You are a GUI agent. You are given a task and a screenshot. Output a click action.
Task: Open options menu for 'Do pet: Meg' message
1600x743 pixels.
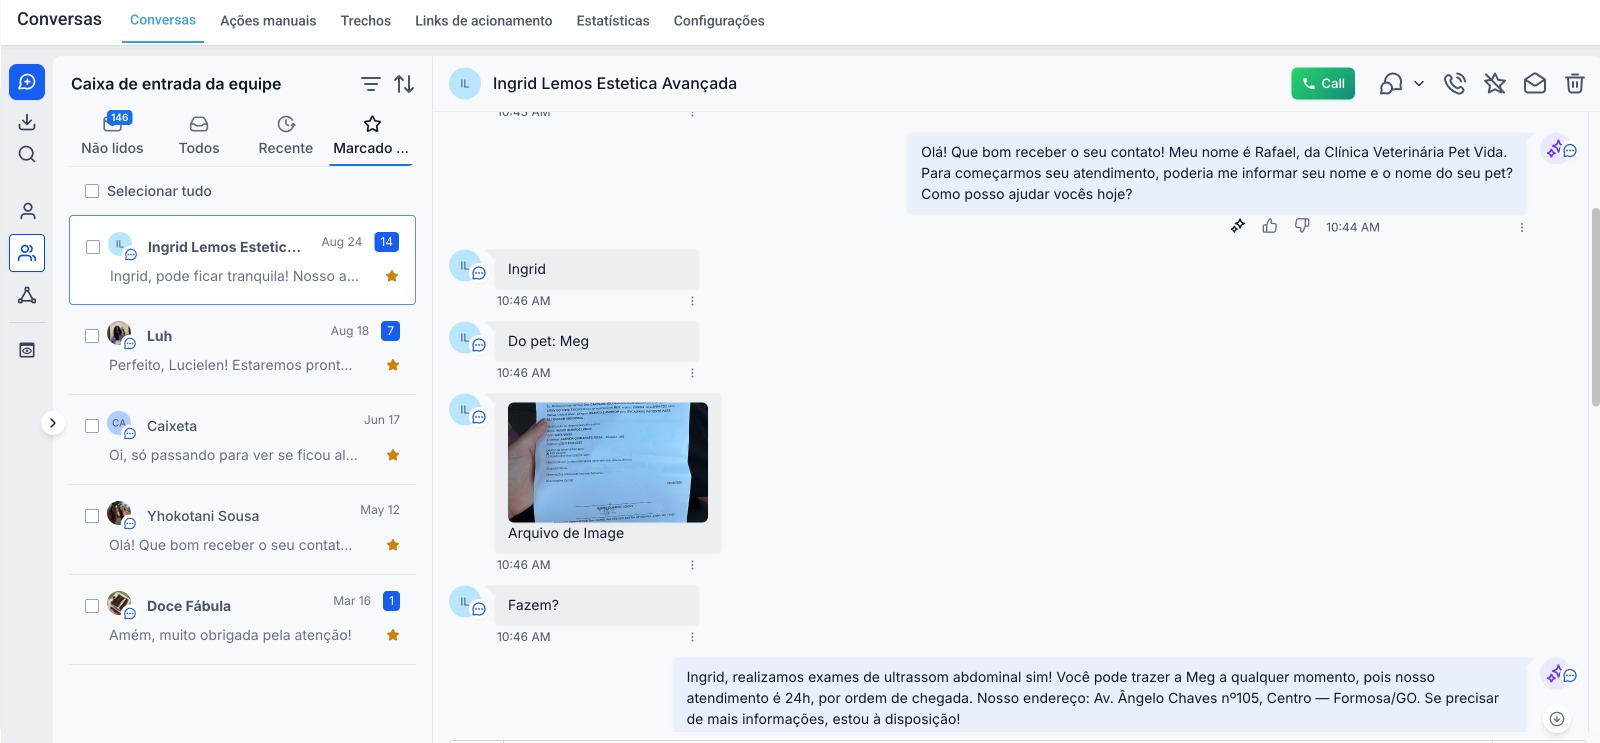692,373
